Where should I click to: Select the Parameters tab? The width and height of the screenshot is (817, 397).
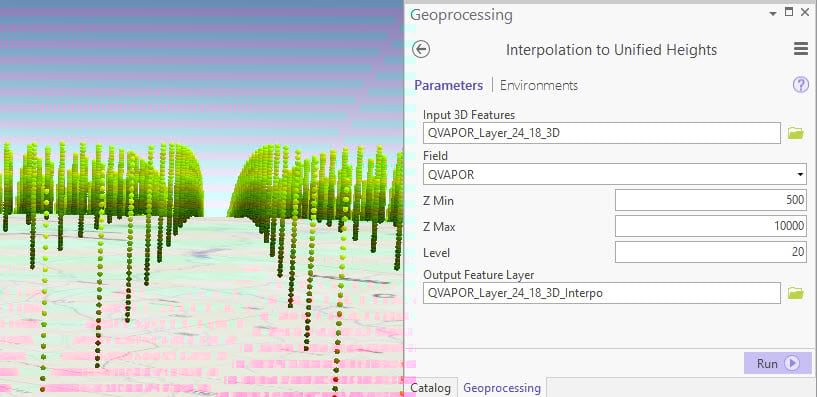[x=449, y=85]
